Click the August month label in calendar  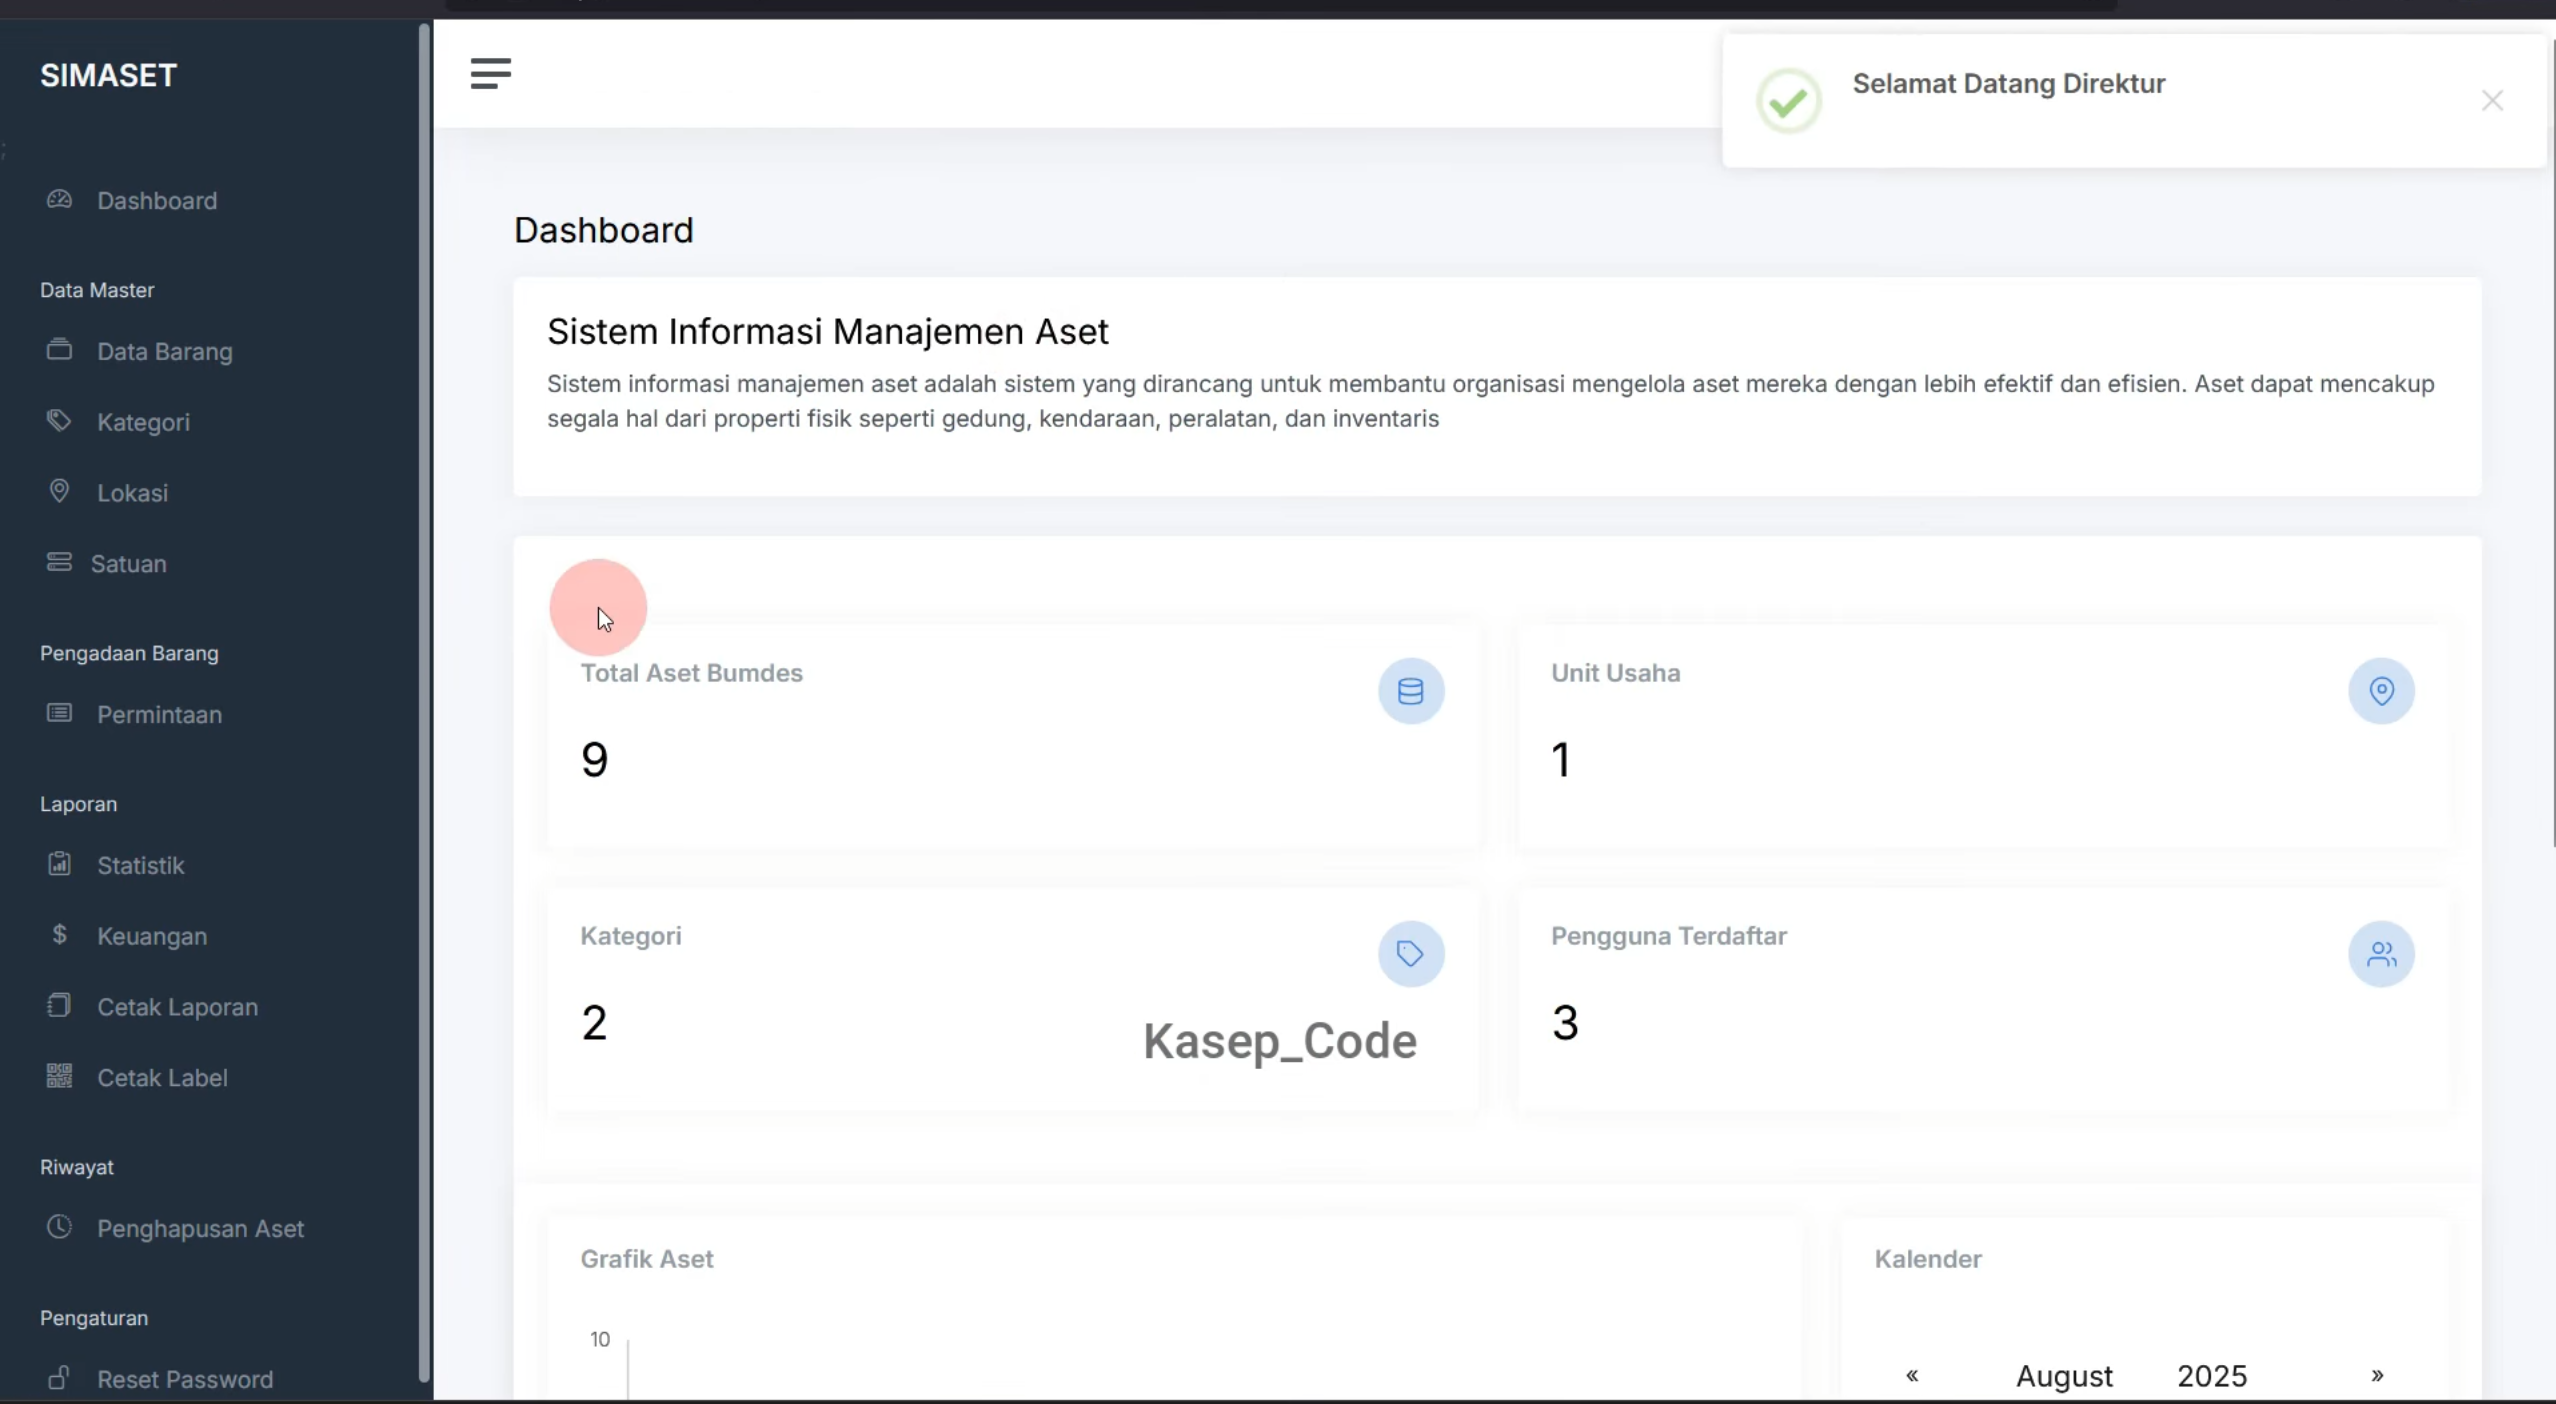coord(2064,1376)
